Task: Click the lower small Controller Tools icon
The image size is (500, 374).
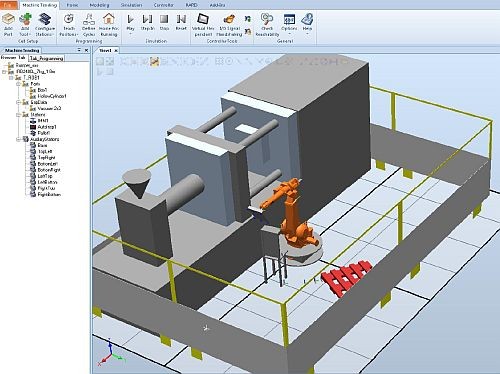Action: click(x=248, y=32)
